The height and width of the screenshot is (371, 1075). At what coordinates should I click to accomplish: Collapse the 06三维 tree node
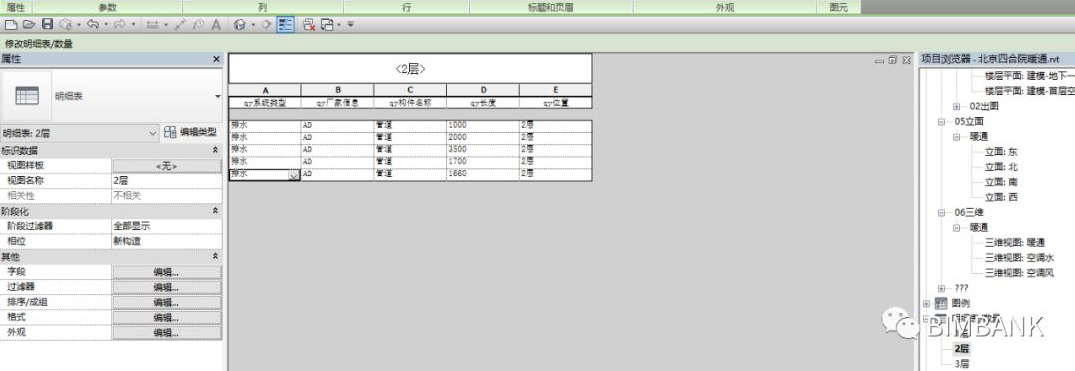tap(942, 213)
